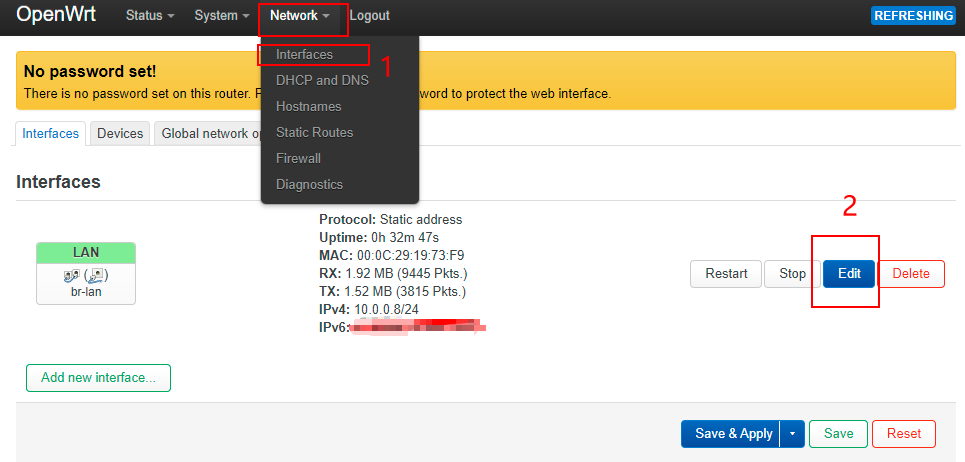Select Diagnostics in the Network menu

tap(309, 185)
